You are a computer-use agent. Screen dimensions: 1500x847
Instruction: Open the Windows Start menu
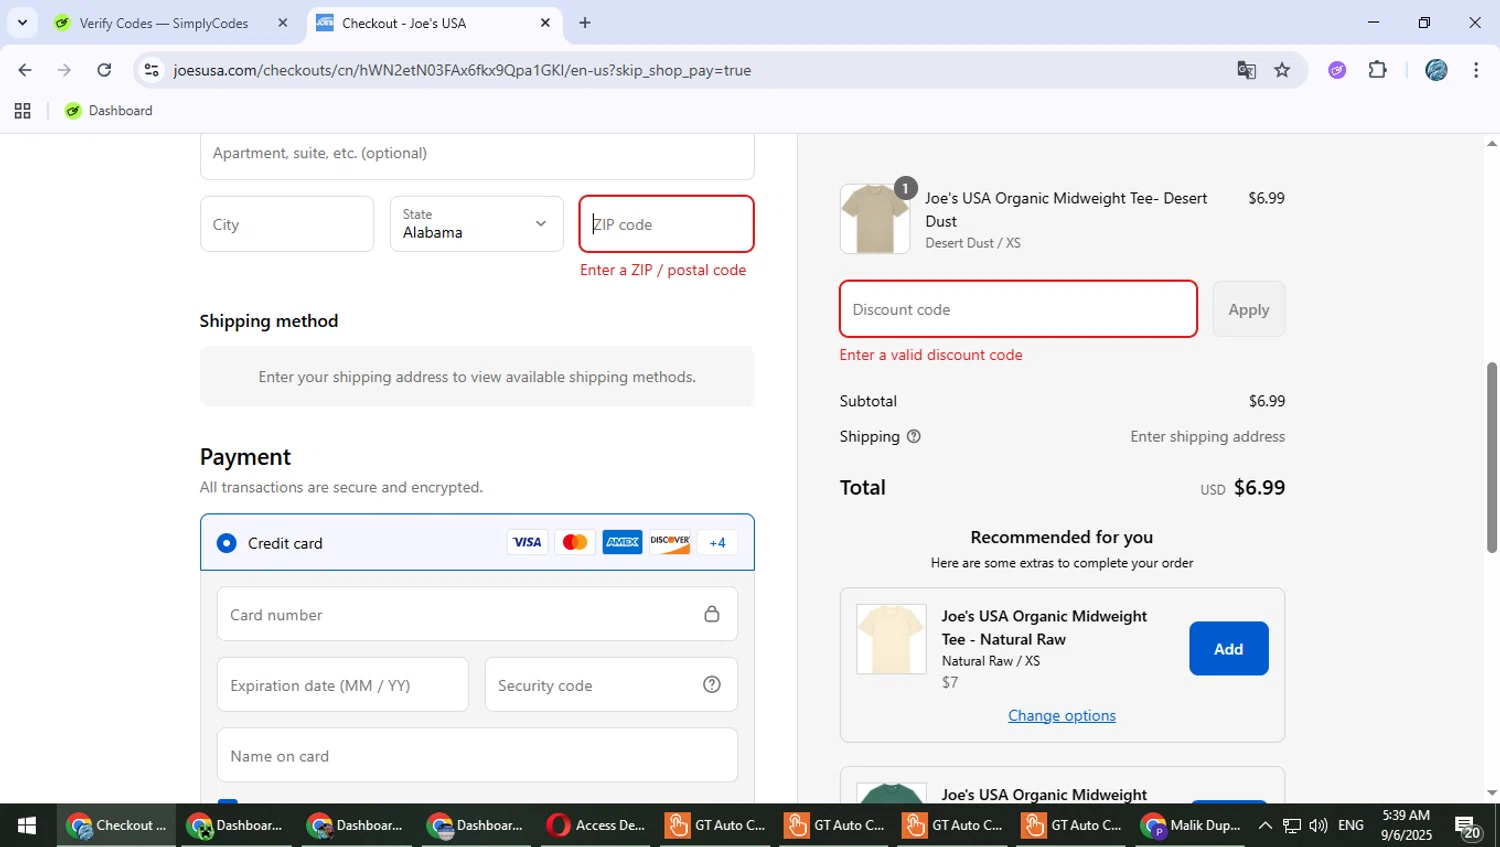tap(27, 826)
